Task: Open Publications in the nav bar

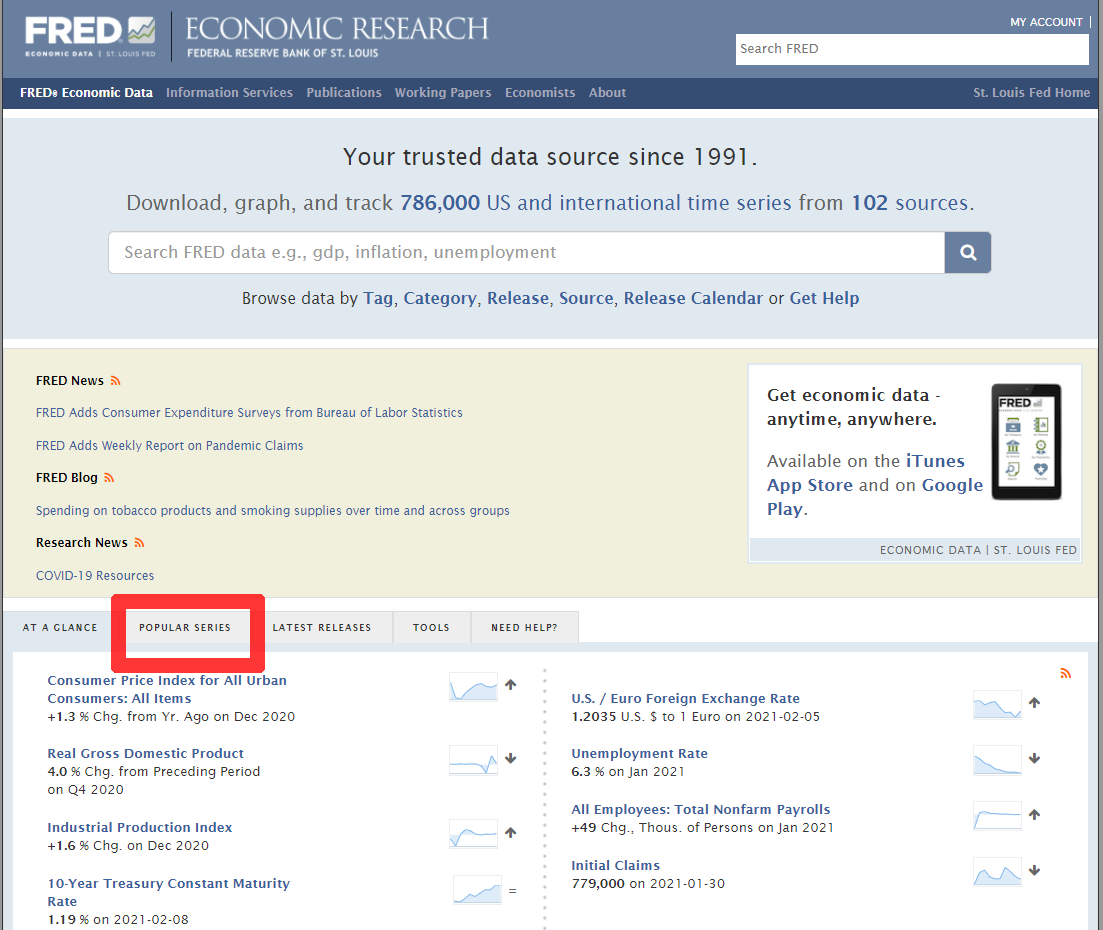Action: (344, 93)
